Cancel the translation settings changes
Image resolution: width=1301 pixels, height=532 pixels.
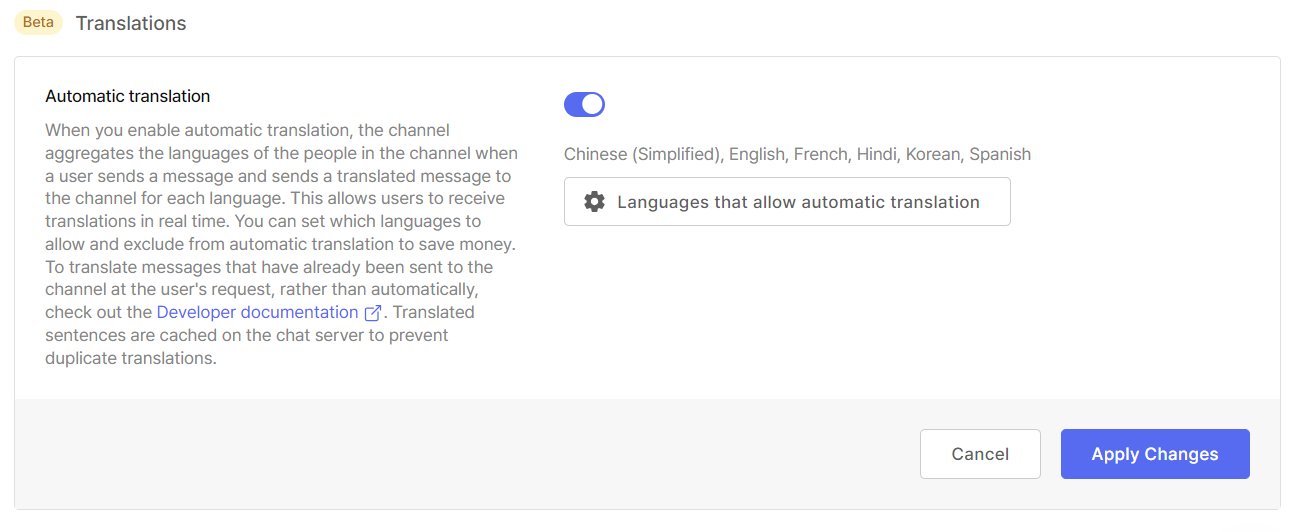[x=980, y=454]
